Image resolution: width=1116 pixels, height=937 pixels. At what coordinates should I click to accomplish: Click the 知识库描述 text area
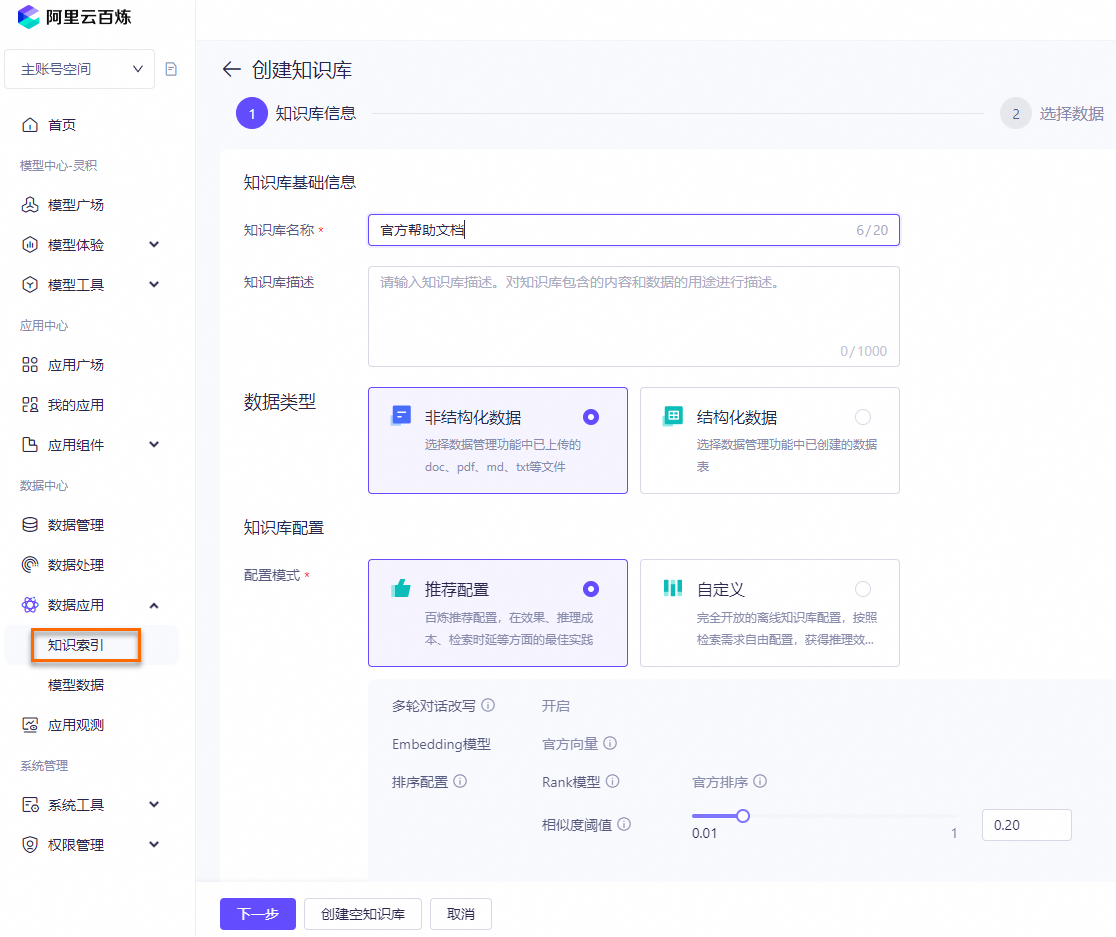tap(633, 316)
